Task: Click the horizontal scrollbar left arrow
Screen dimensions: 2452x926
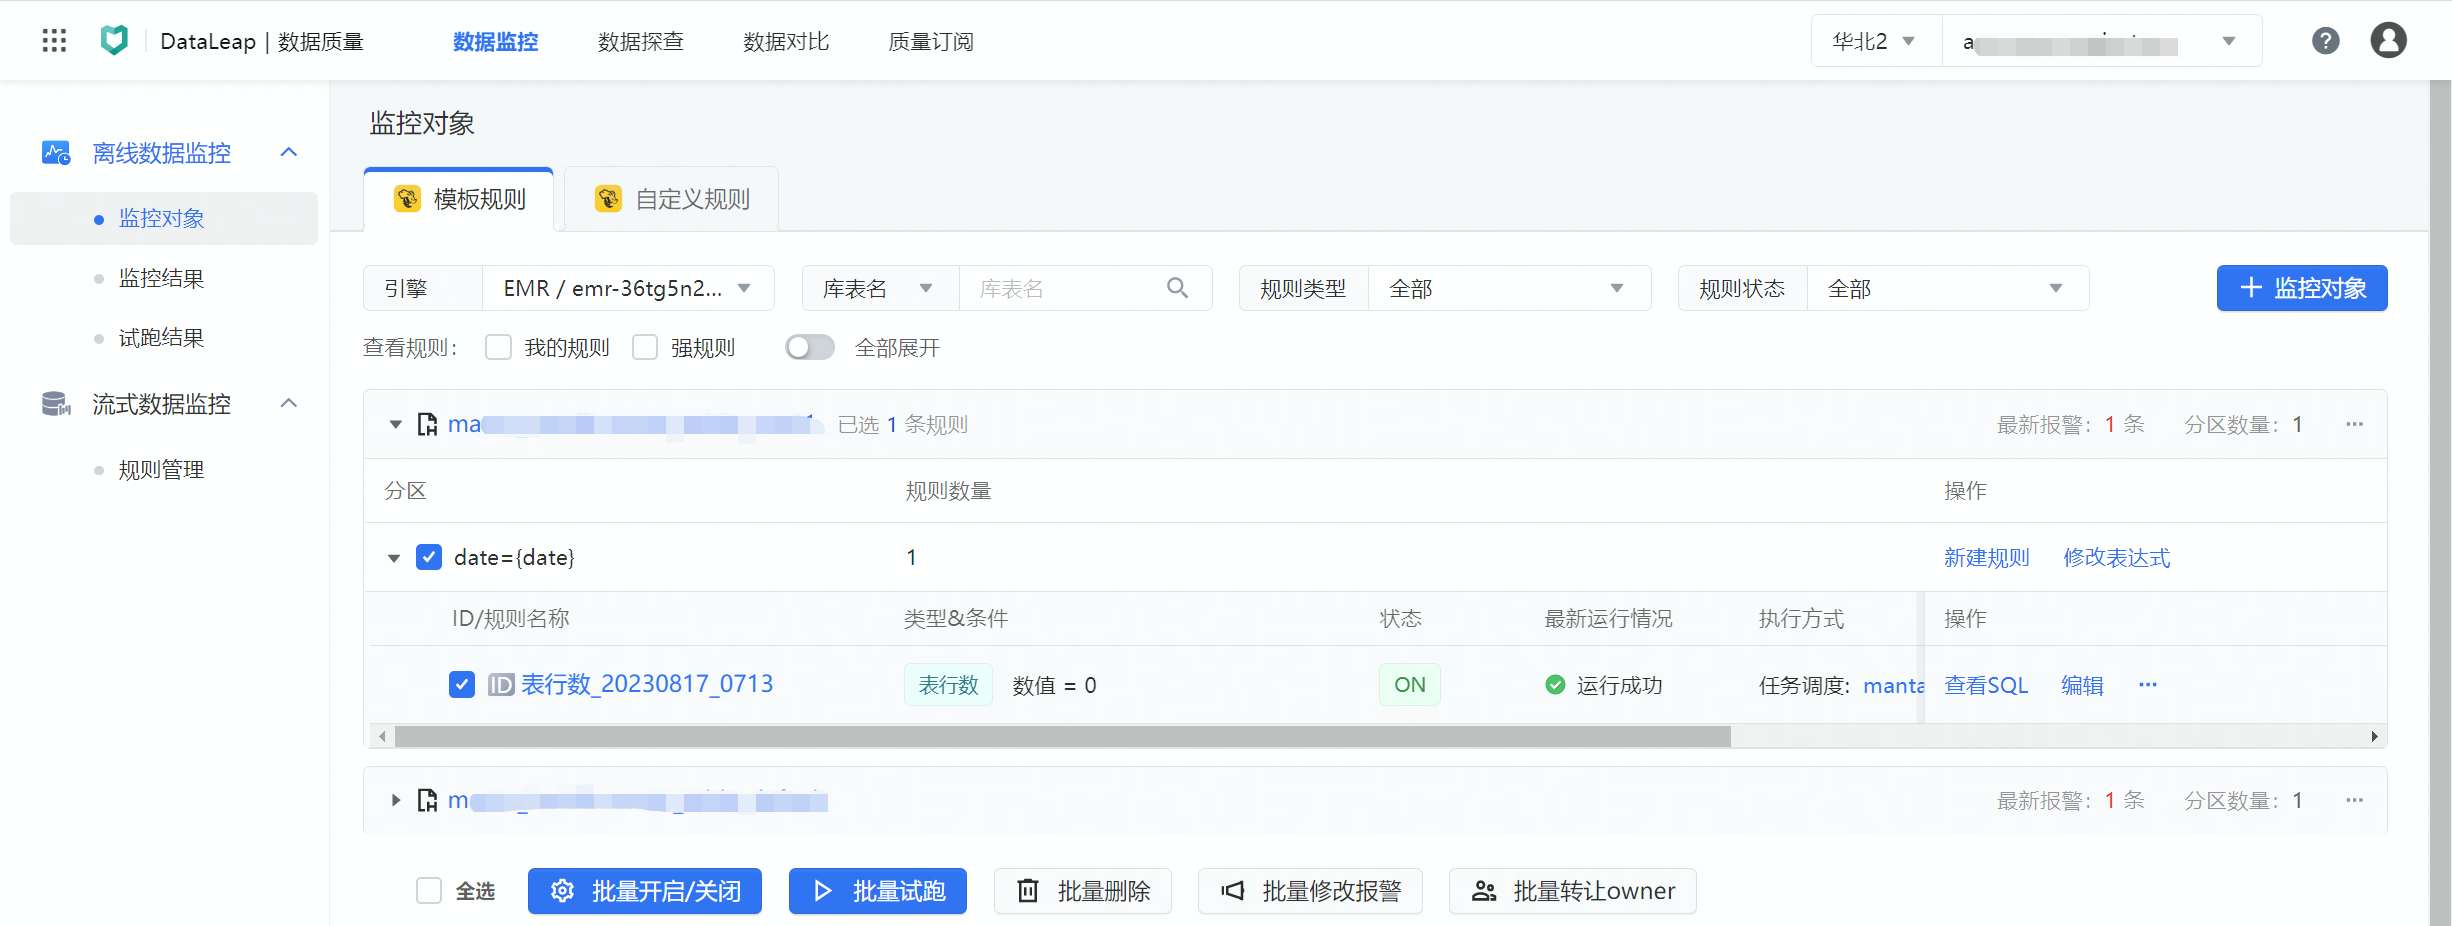Action: pos(382,737)
